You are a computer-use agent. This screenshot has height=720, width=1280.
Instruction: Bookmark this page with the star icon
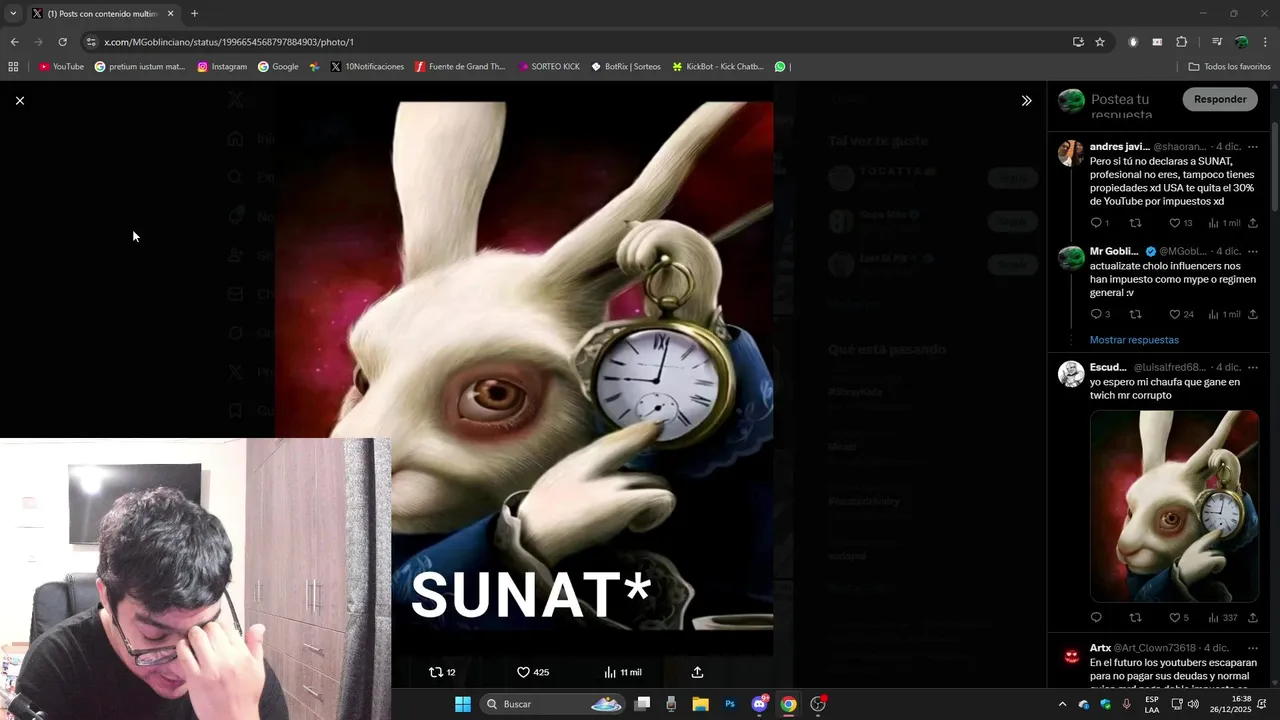click(x=1100, y=42)
